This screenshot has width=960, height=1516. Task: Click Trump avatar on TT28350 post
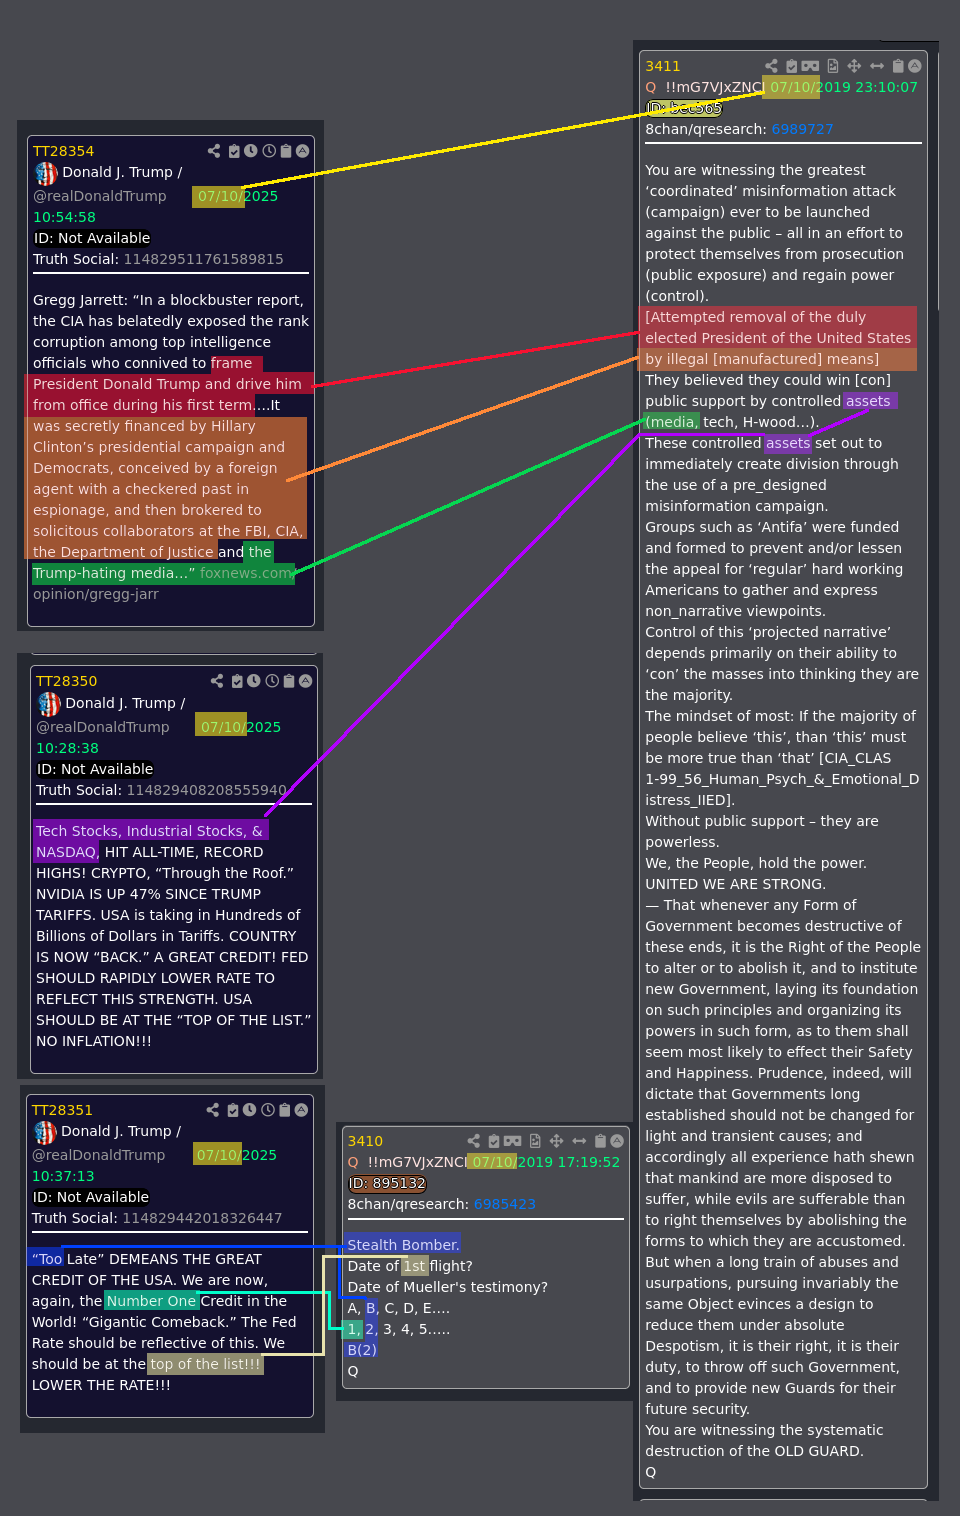tap(49, 704)
